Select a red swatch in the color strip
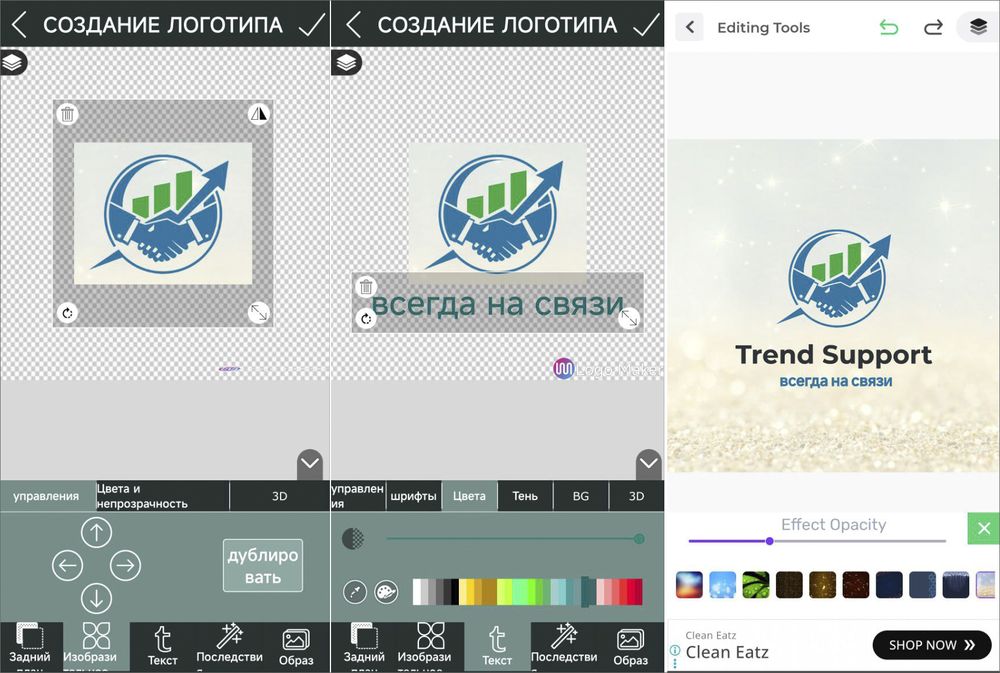The width and height of the screenshot is (1000, 673). [x=634, y=592]
